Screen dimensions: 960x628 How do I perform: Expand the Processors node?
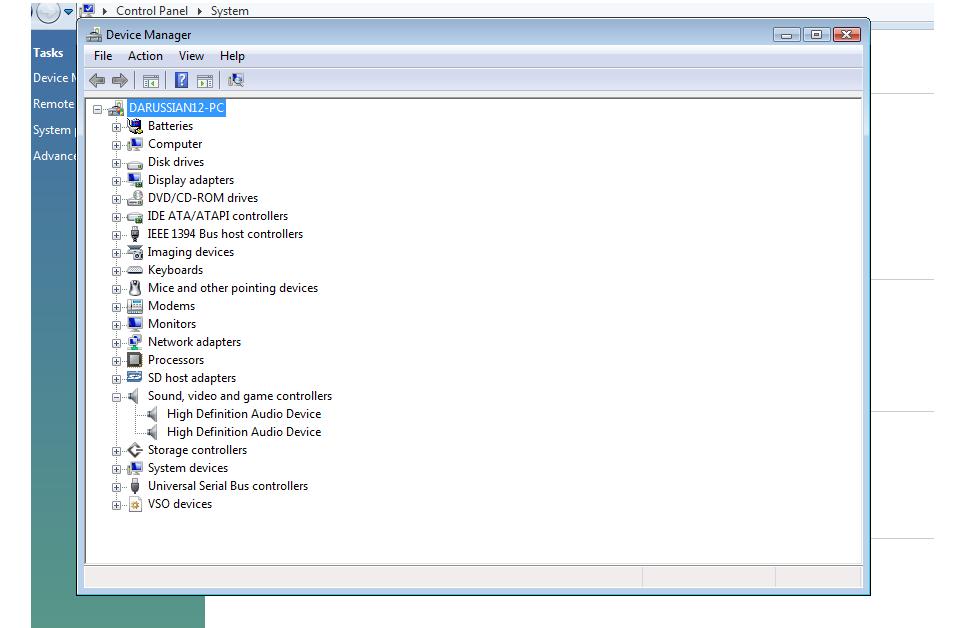[116, 361]
